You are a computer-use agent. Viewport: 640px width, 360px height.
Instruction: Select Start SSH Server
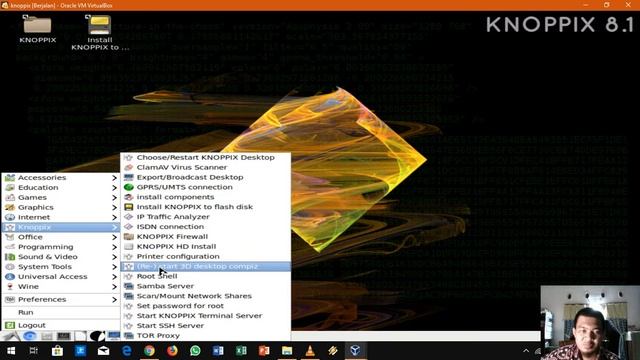point(206,326)
